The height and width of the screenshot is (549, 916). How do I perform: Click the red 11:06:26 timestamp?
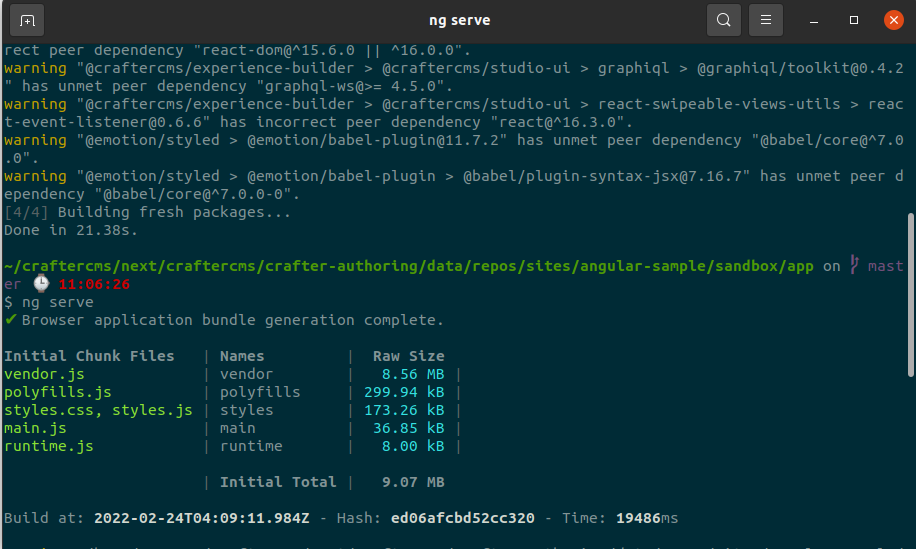[x=94, y=284]
